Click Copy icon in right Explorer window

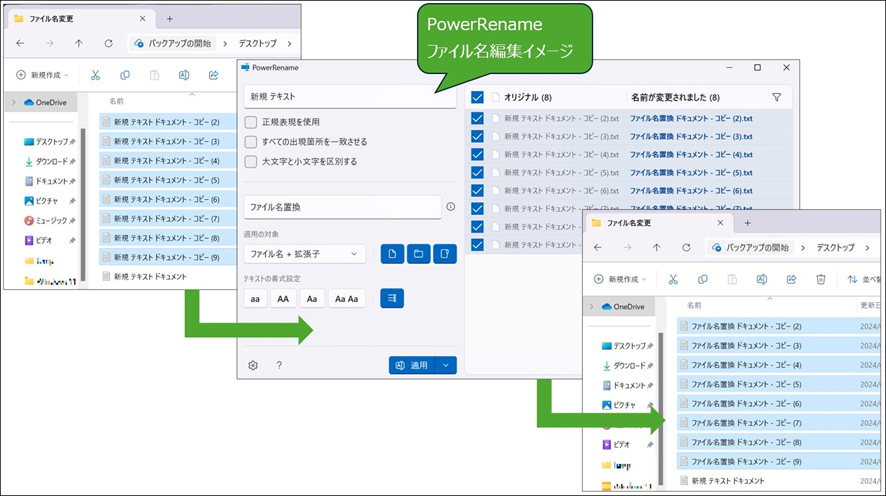tap(702, 279)
